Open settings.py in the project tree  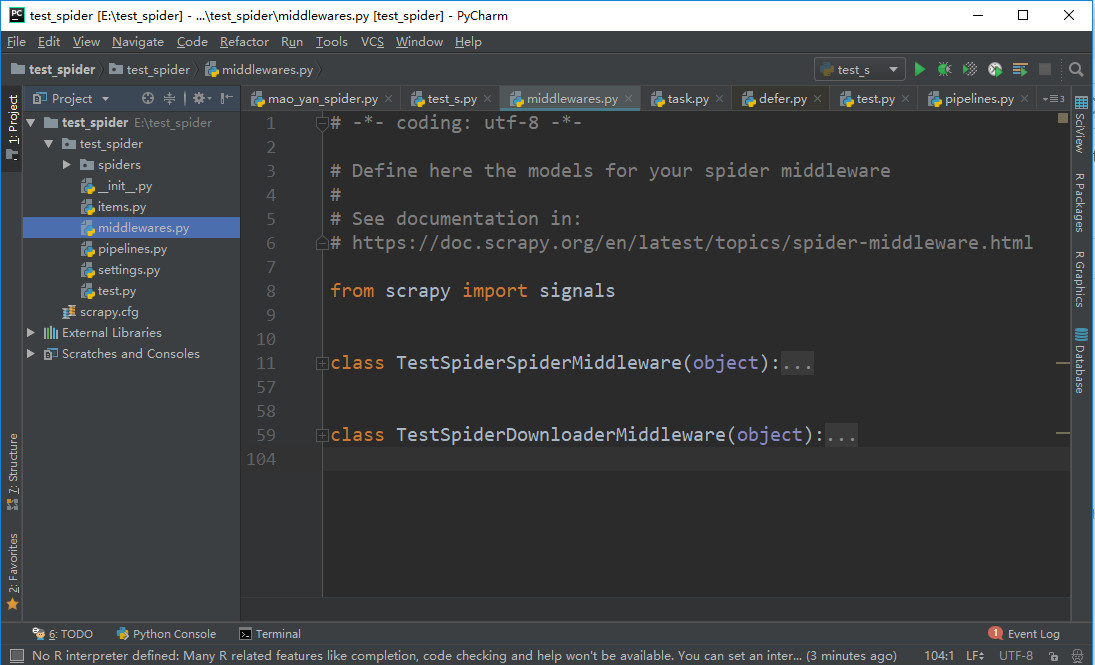128,270
